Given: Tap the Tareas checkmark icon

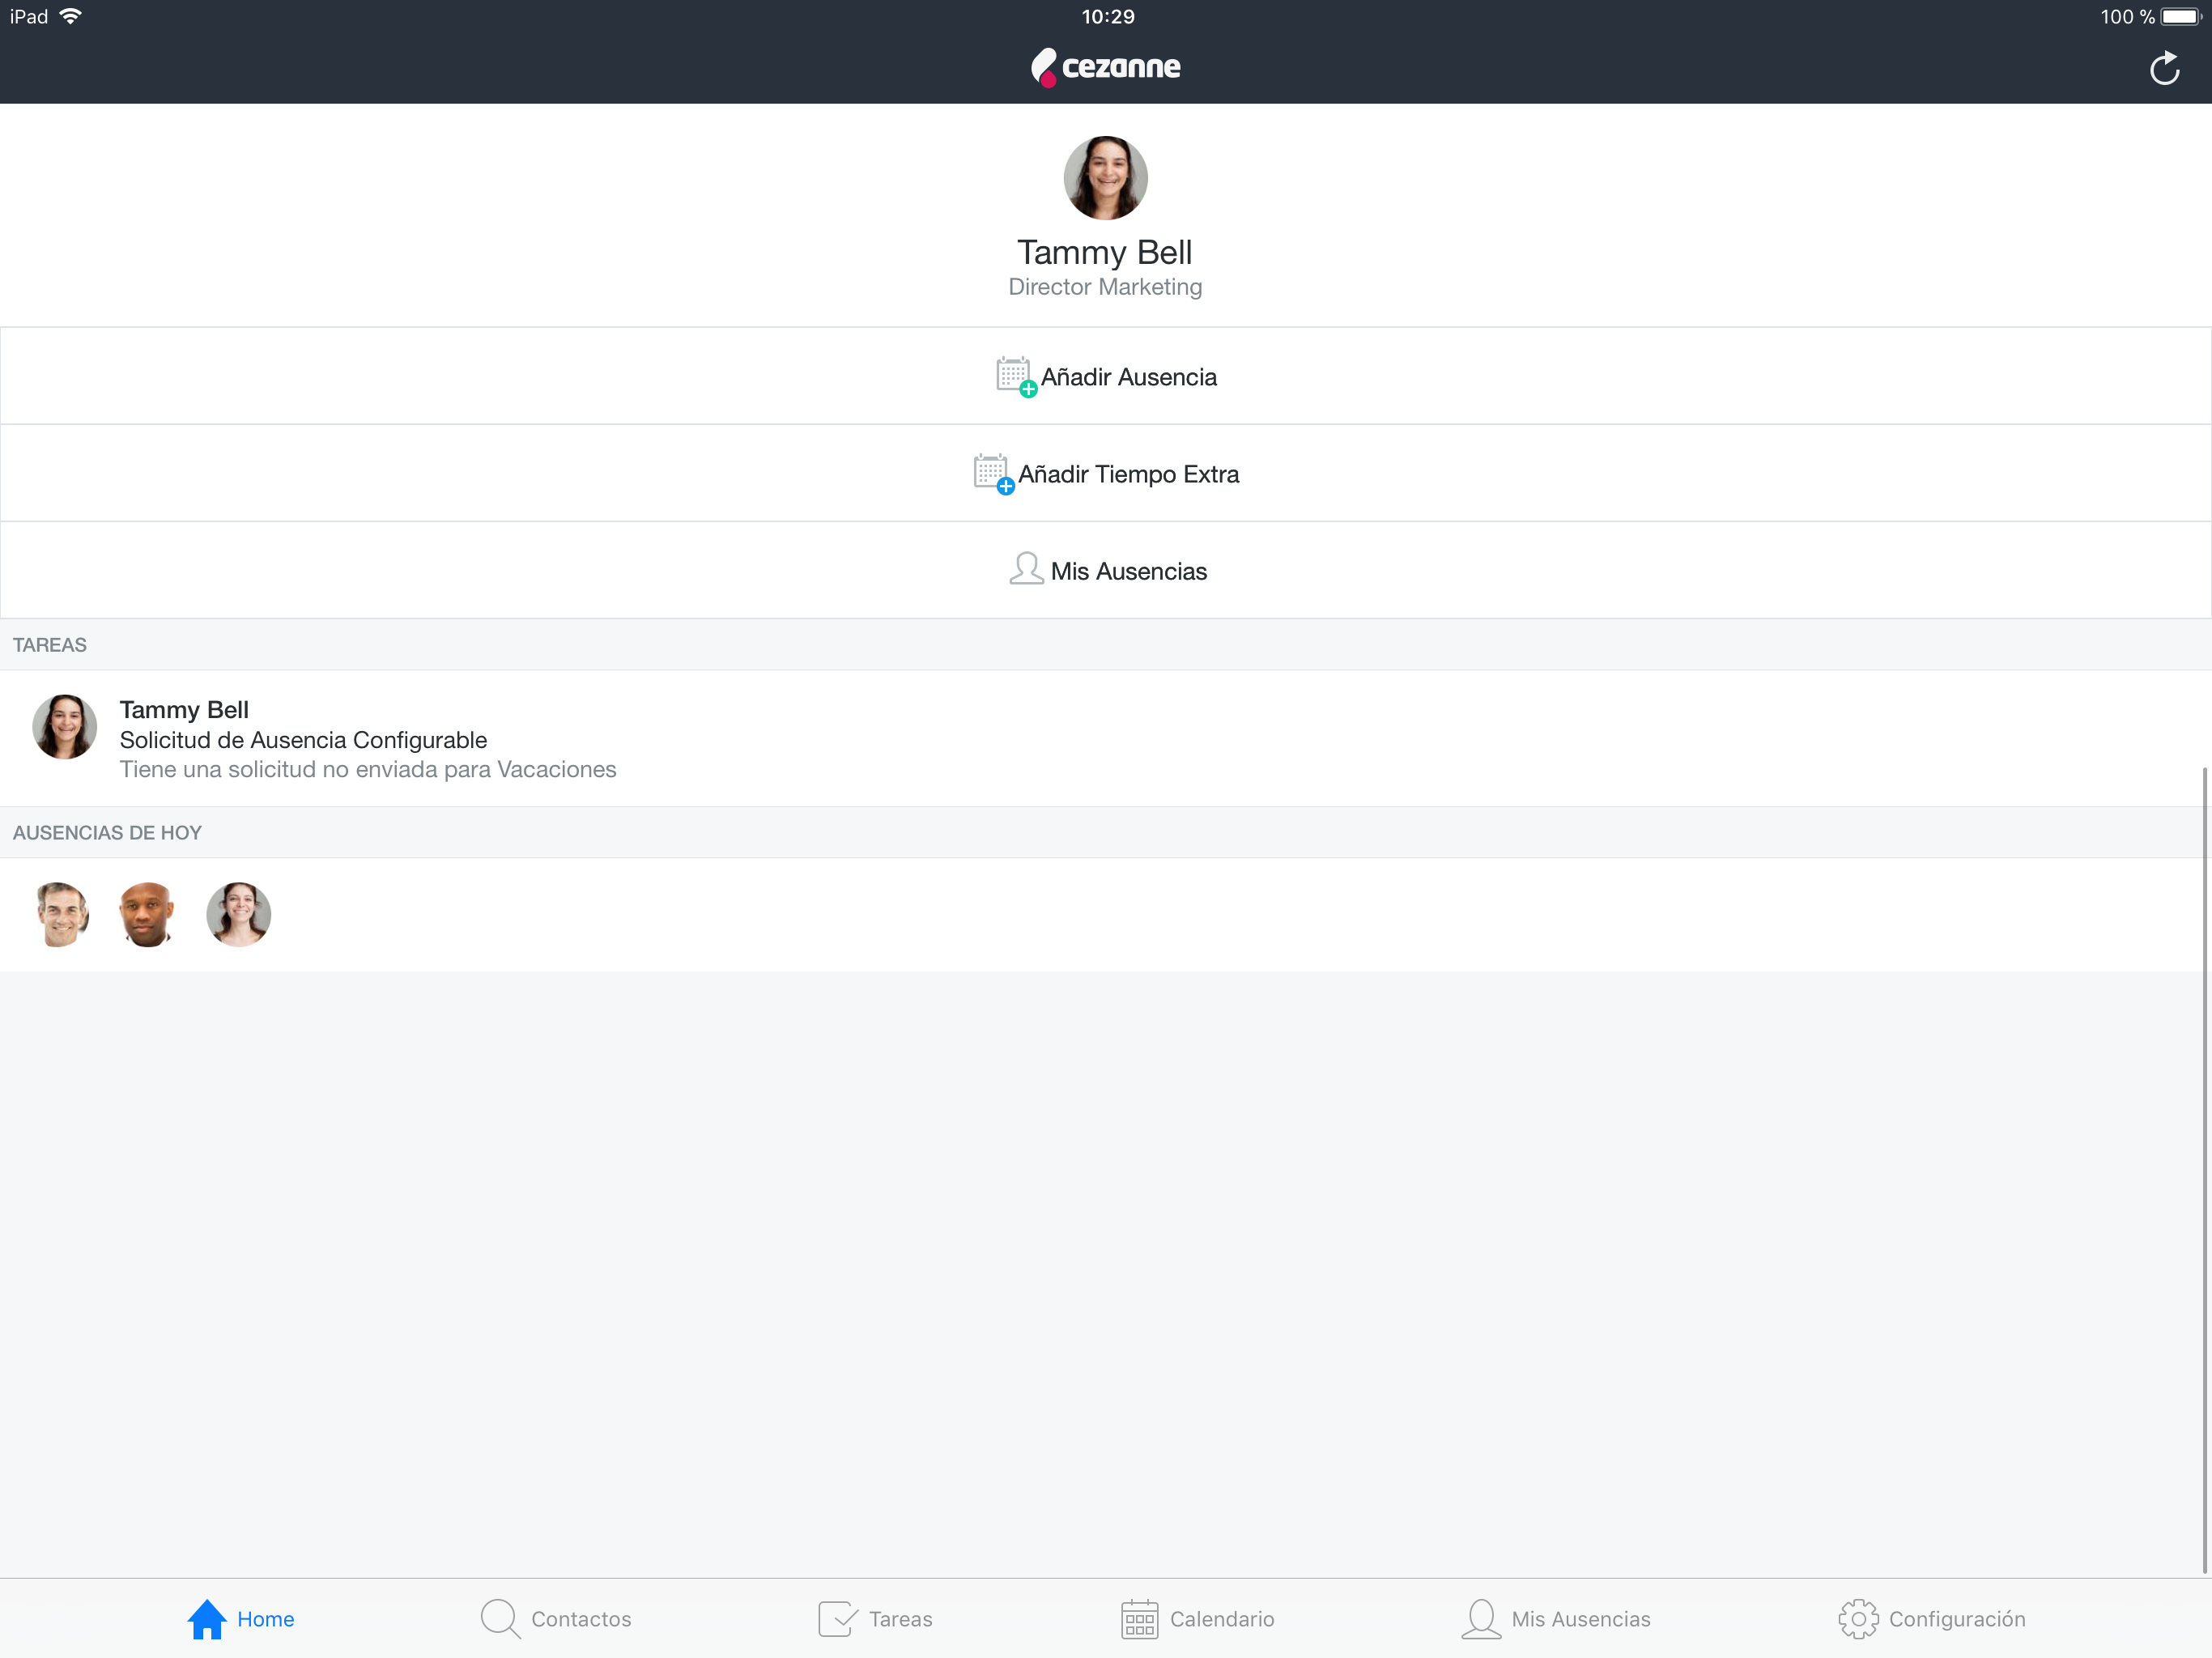Looking at the screenshot, I should [x=838, y=1619].
